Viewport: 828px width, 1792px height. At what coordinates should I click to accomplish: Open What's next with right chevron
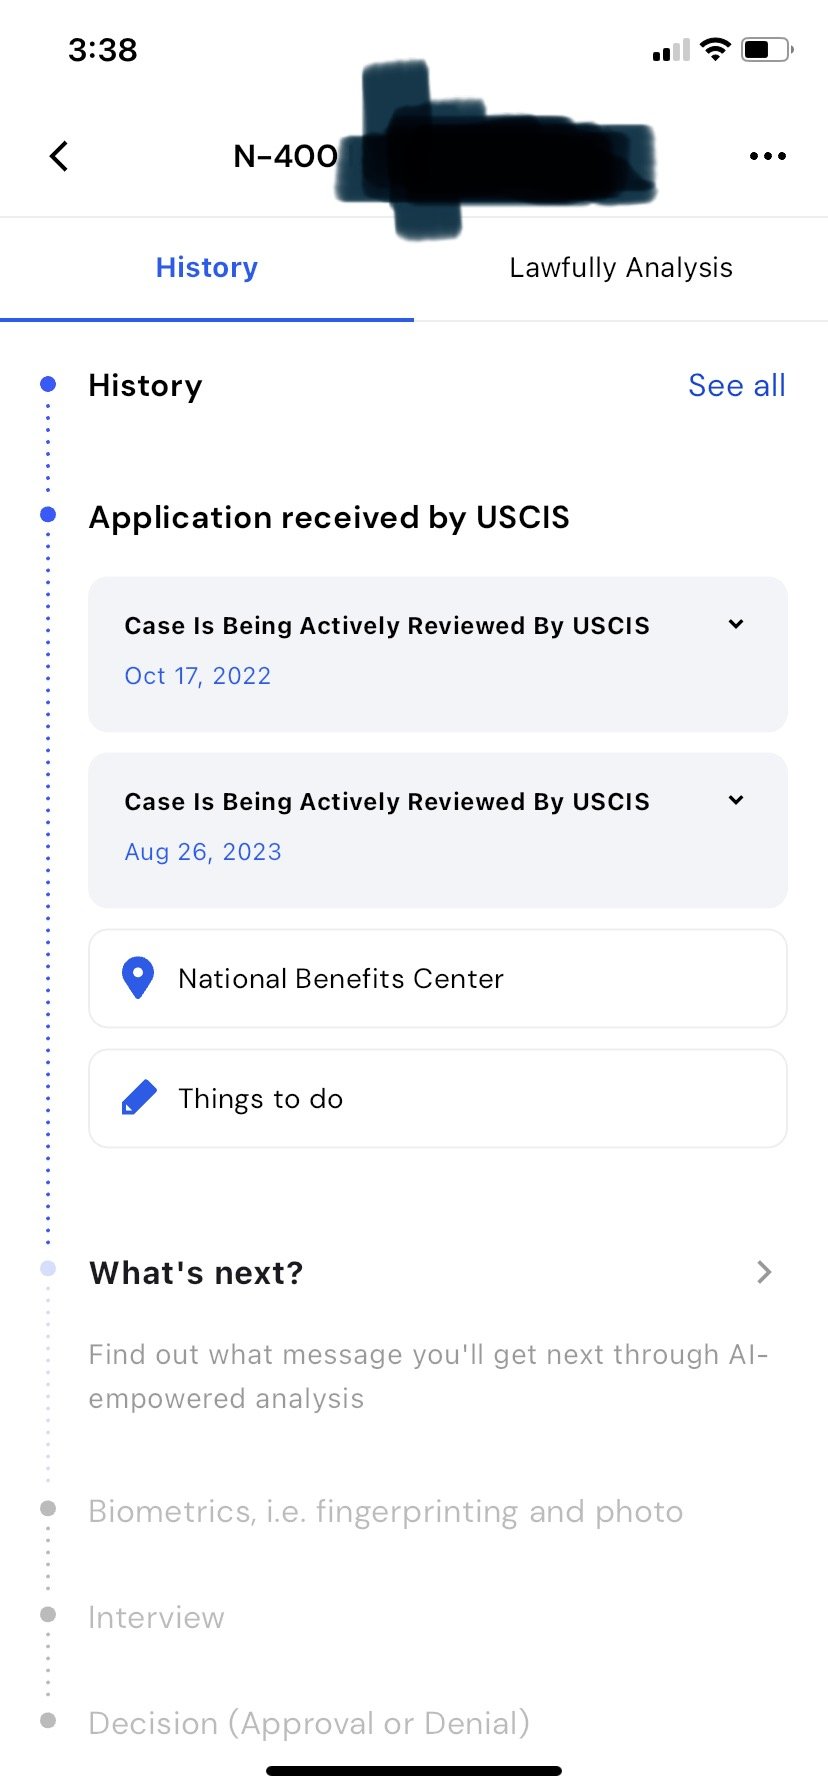coord(764,1272)
